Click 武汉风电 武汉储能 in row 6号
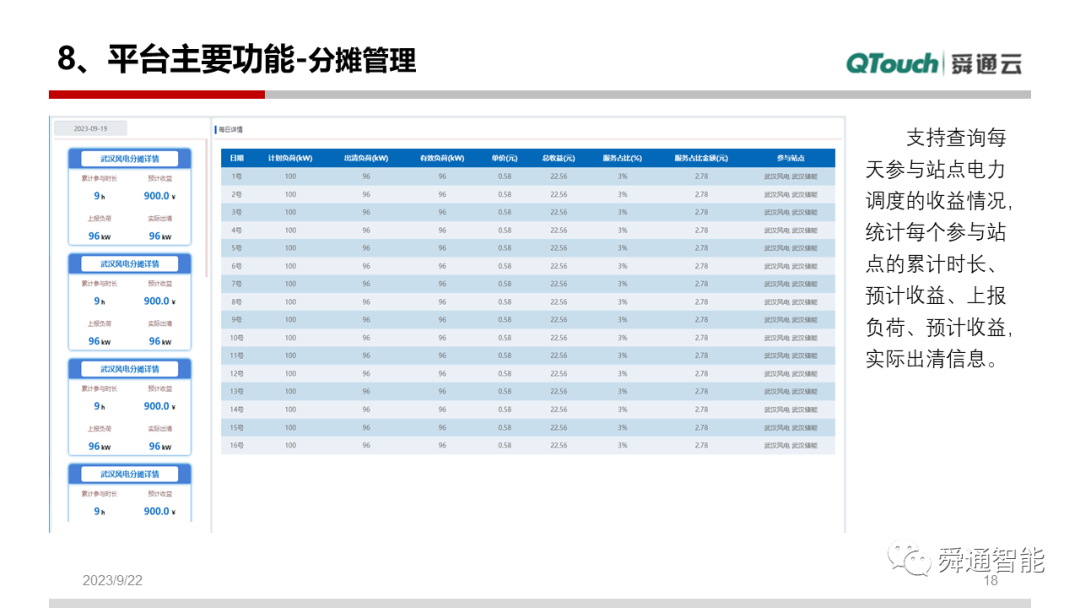Image resolution: width=1080 pixels, height=608 pixels. [x=790, y=266]
